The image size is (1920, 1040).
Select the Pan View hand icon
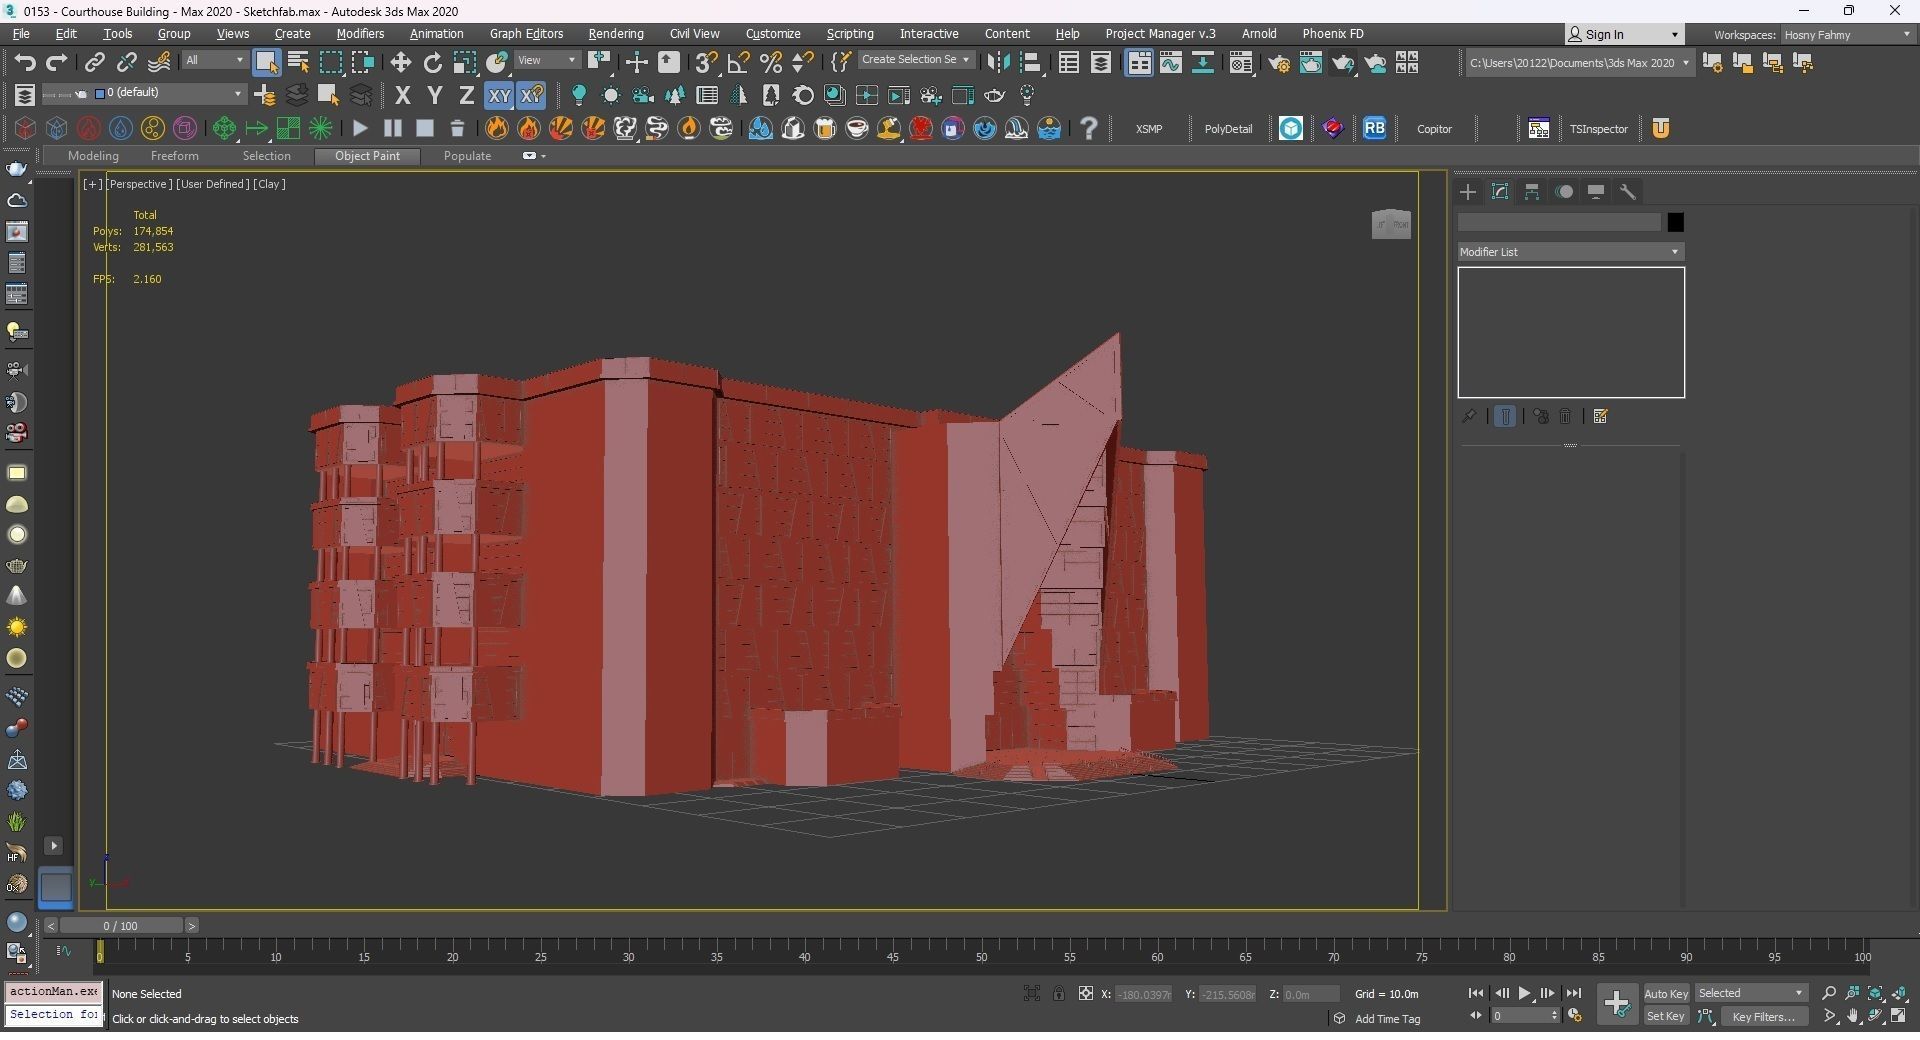(1853, 1016)
